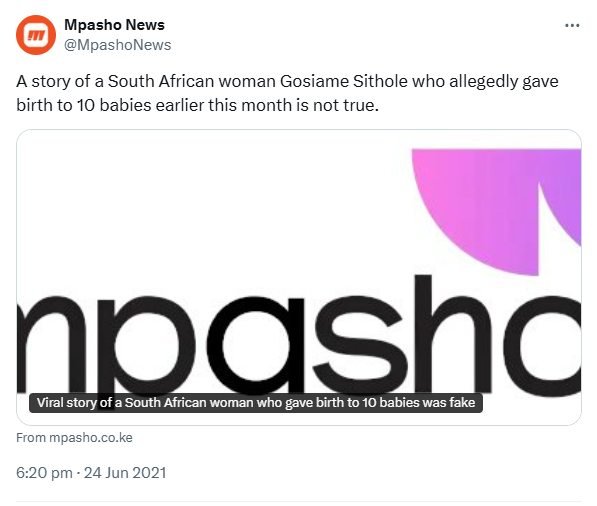Click the tweet text mentioning Gosiame Sithole
The image size is (597, 506).
pos(287,93)
